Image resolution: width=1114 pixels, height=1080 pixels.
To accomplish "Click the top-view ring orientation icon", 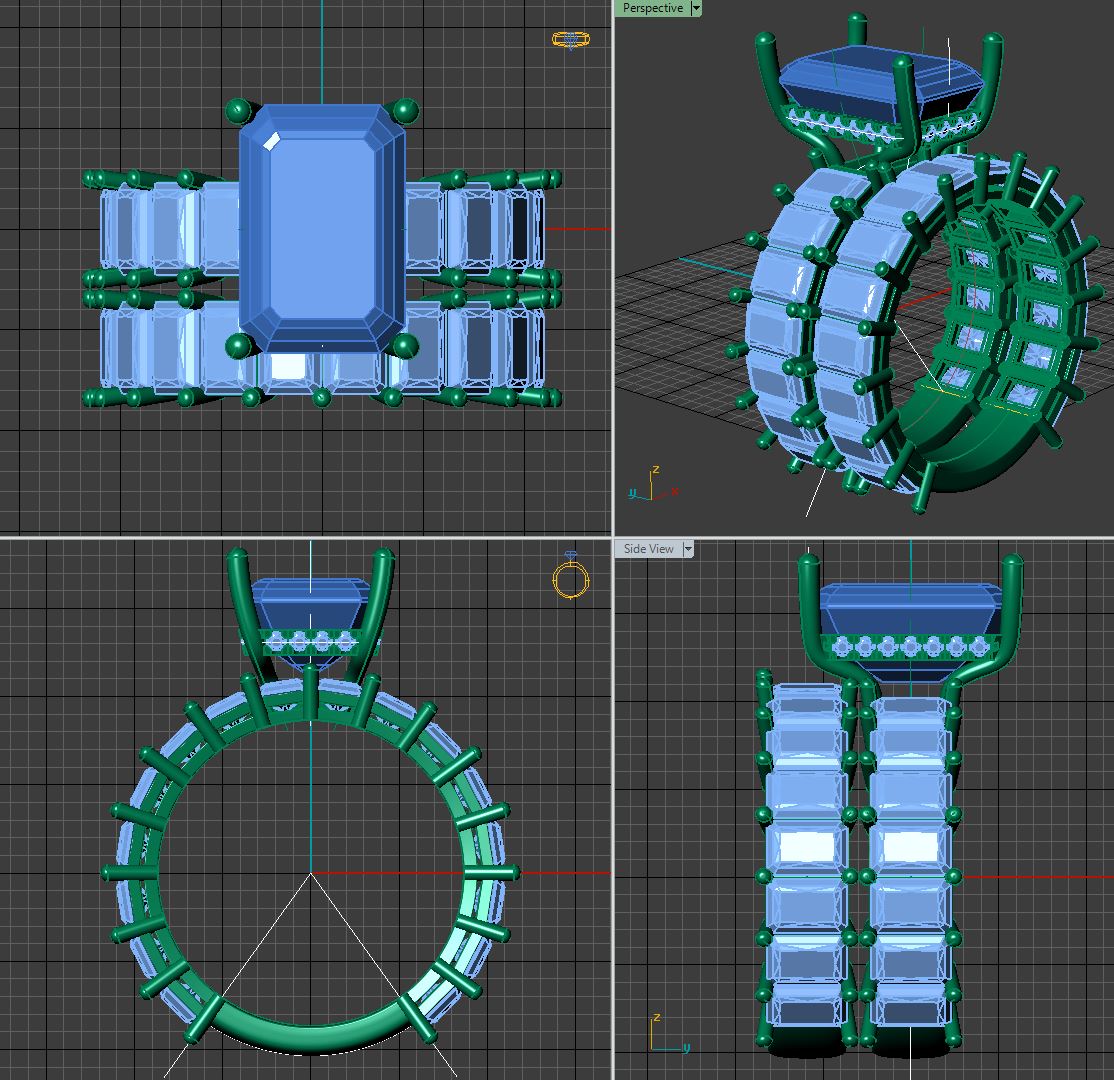I will point(570,40).
